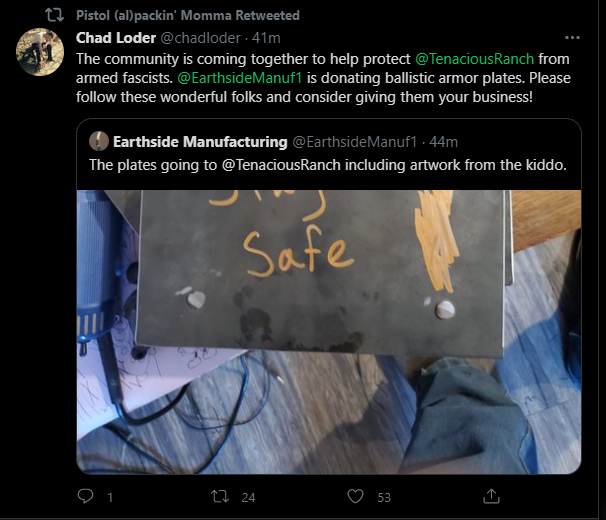
Task: Open the Earthside Manufacturing quoted name
Action: pos(200,142)
